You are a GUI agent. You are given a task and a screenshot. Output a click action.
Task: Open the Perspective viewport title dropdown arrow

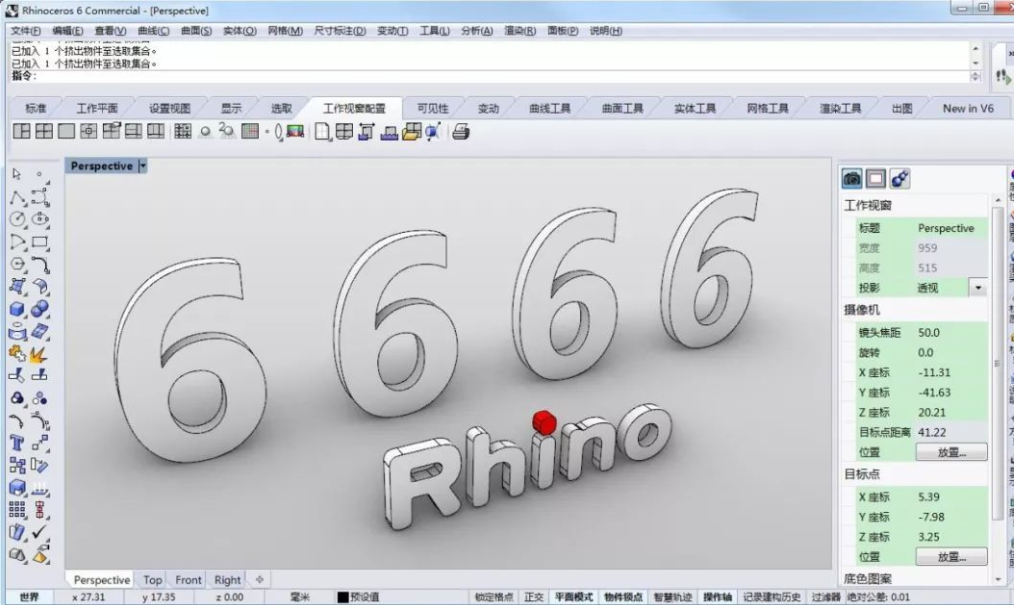[x=143, y=166]
